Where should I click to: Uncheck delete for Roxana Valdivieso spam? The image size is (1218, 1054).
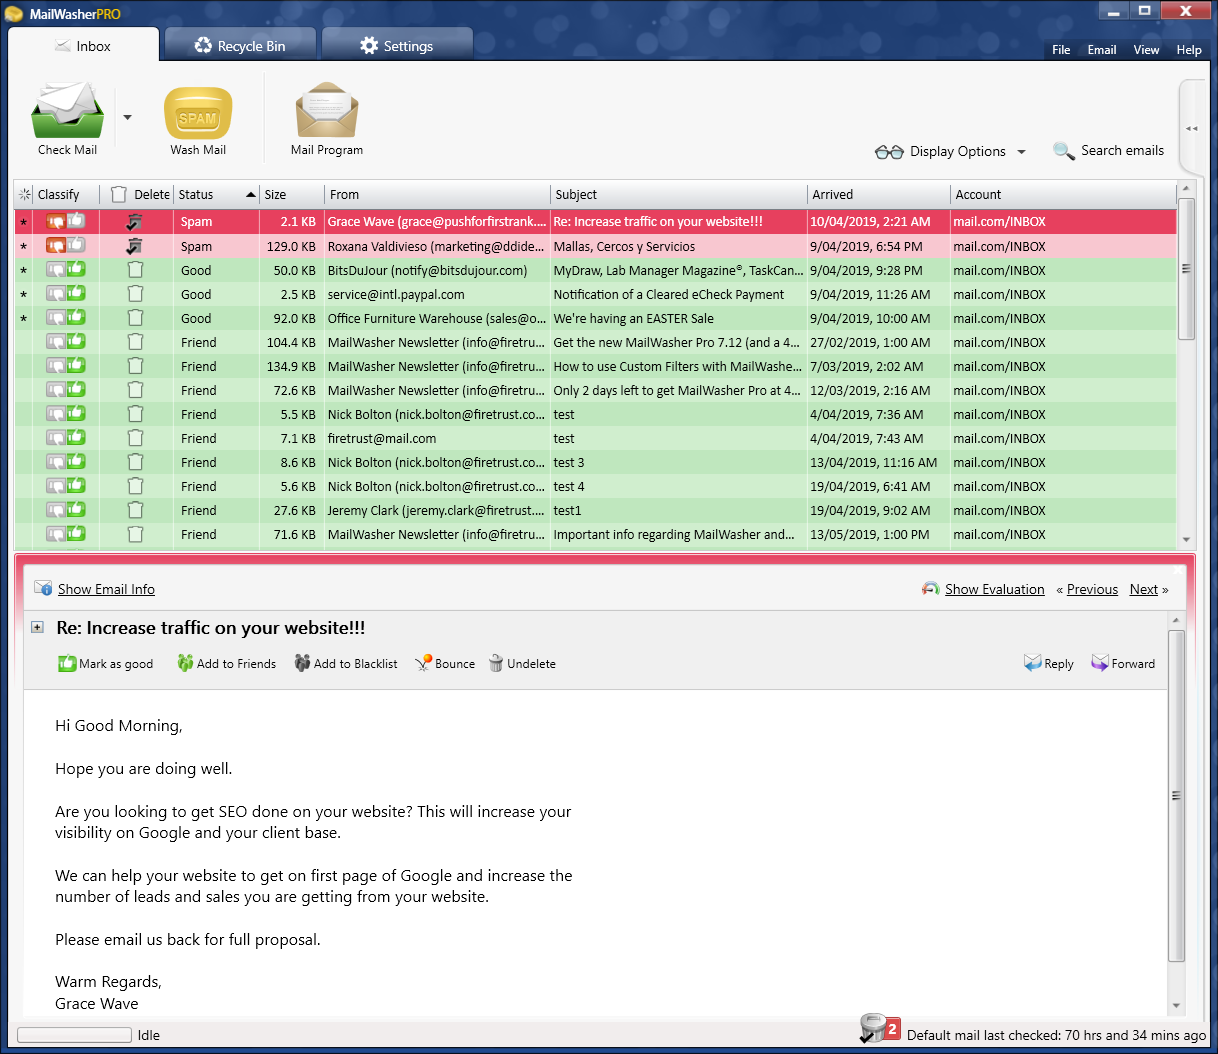click(135, 246)
